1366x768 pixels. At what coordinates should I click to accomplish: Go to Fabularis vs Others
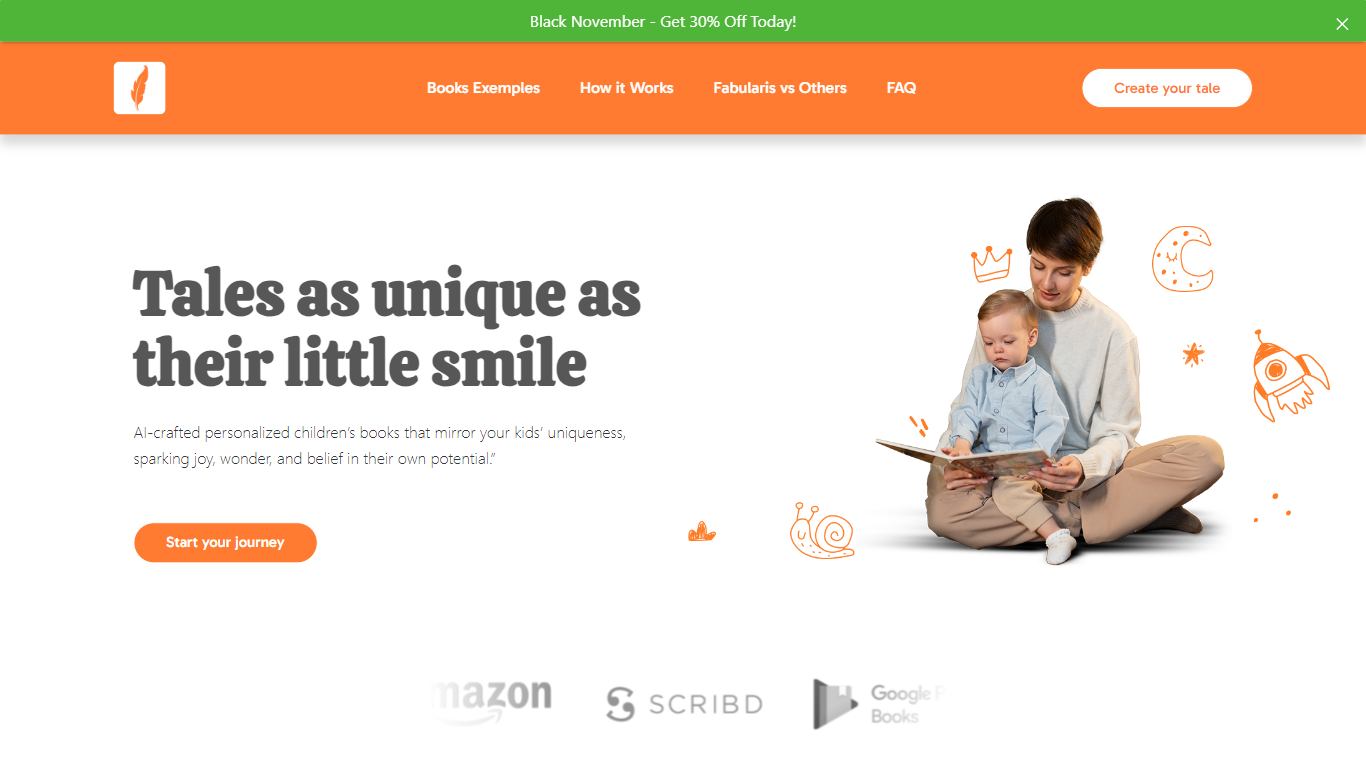click(x=780, y=88)
